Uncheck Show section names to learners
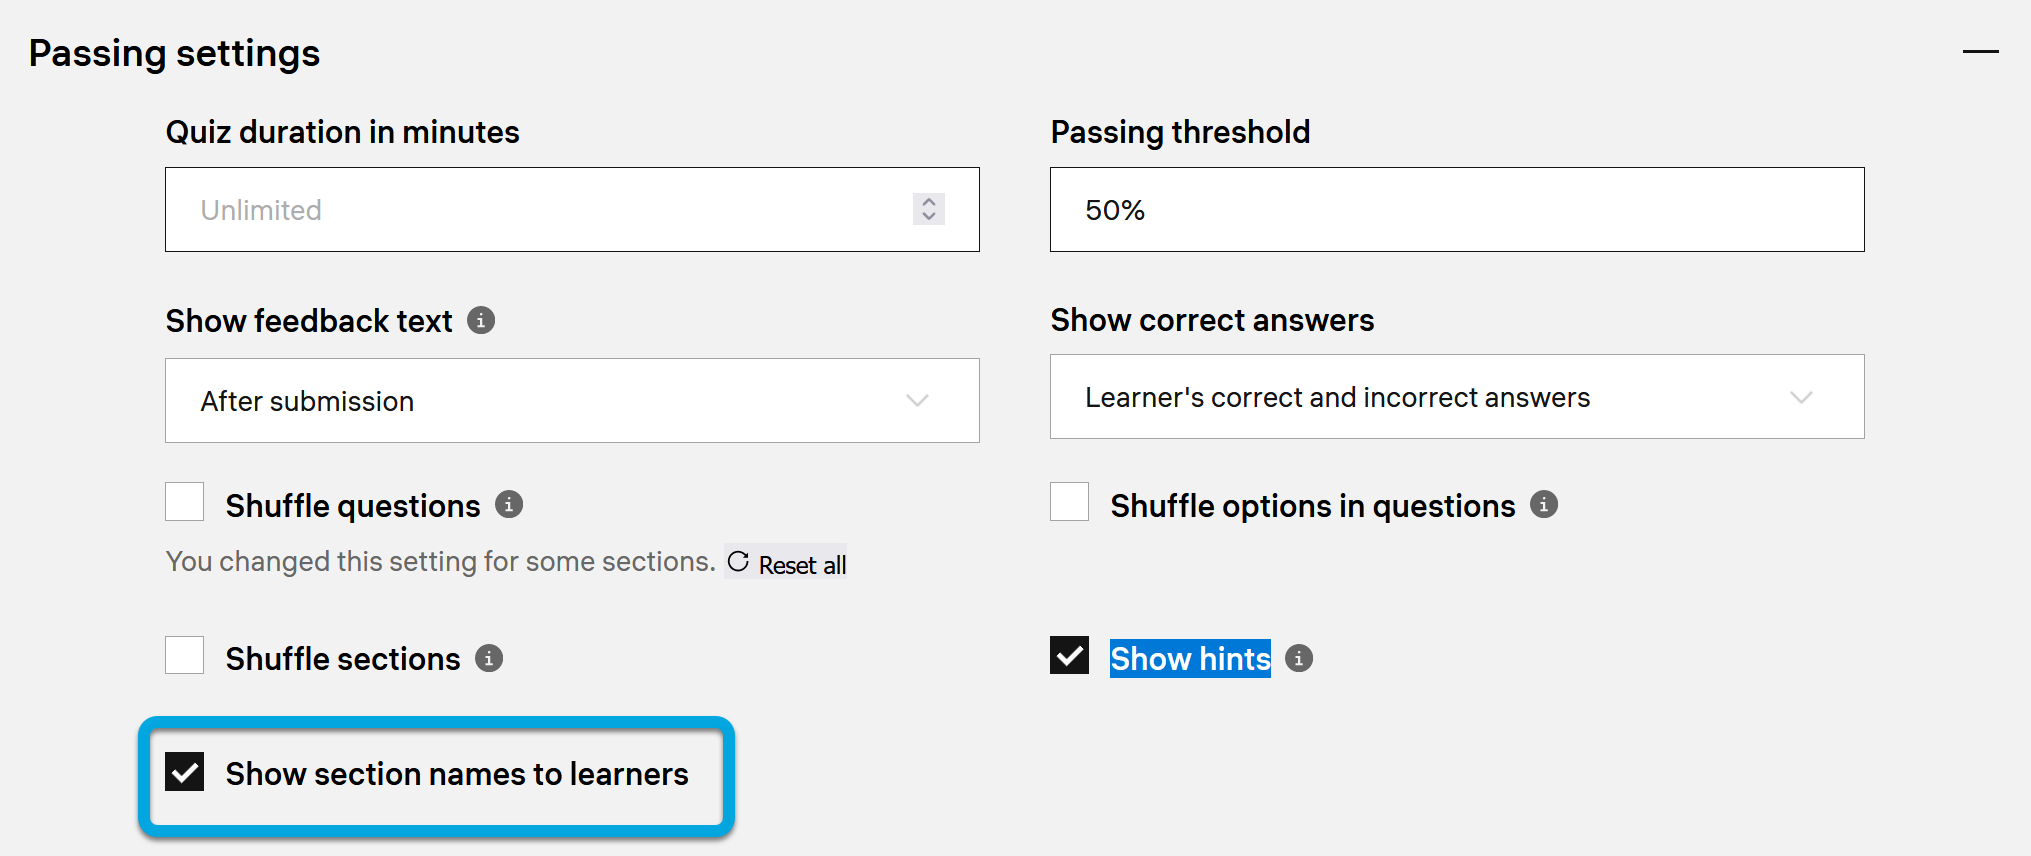 pos(185,772)
